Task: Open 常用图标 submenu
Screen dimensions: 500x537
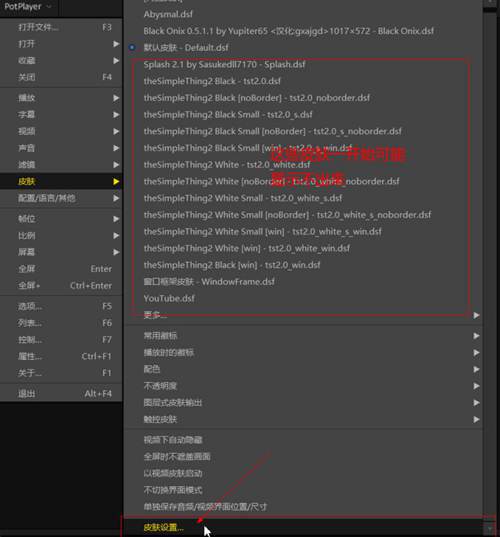Action: pyautogui.click(x=303, y=336)
